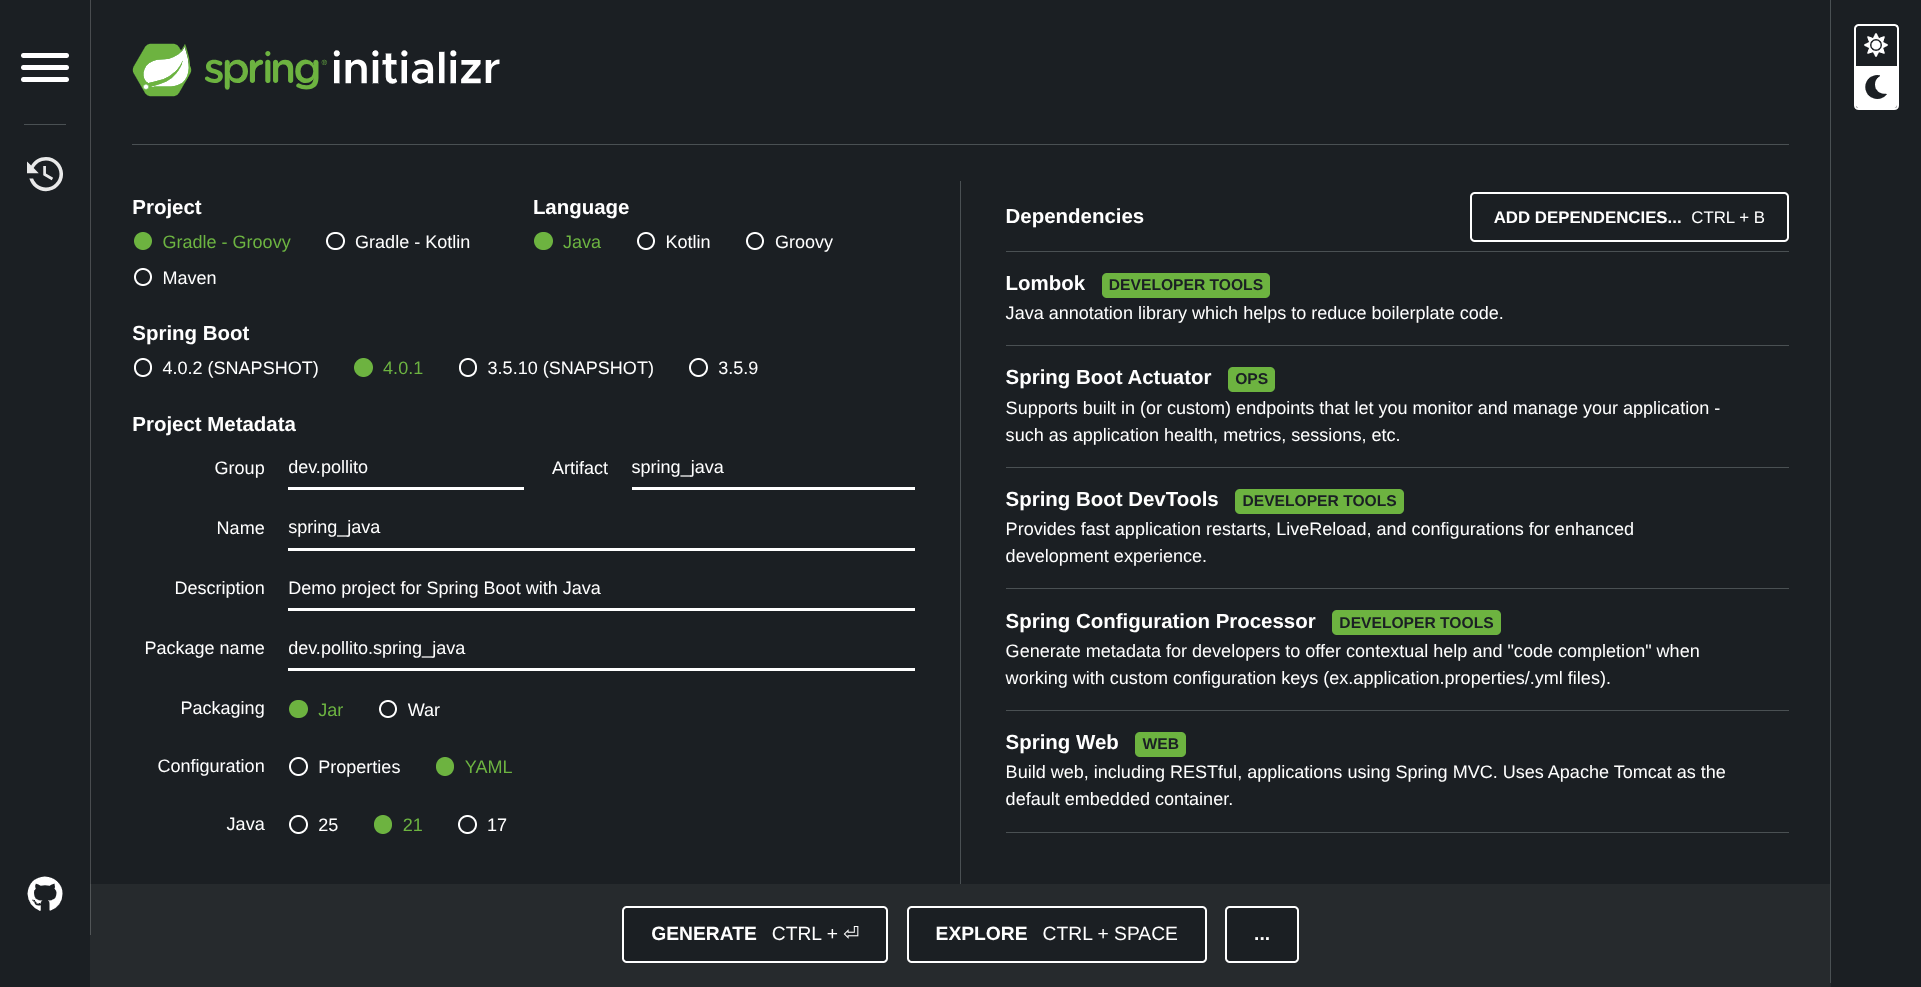1921x987 pixels.
Task: Open the GitHub repository icon
Action: (45, 893)
